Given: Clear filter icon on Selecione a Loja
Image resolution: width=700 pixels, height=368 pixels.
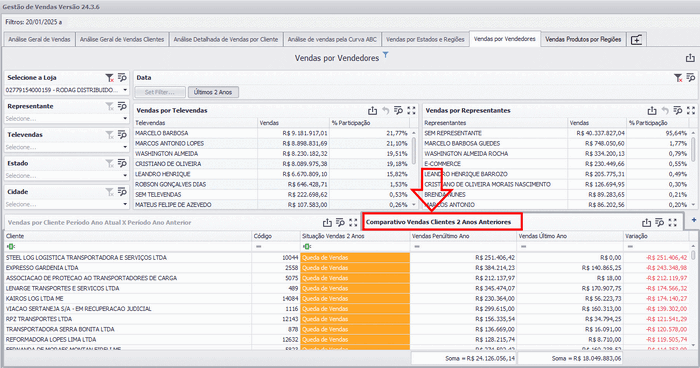Looking at the screenshot, I should pos(109,78).
